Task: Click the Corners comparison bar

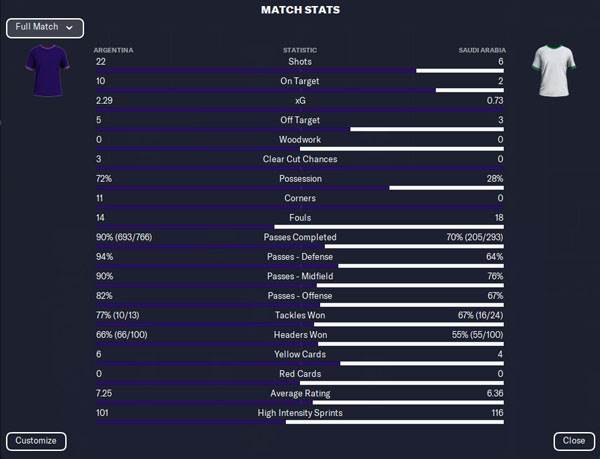Action: [x=299, y=207]
